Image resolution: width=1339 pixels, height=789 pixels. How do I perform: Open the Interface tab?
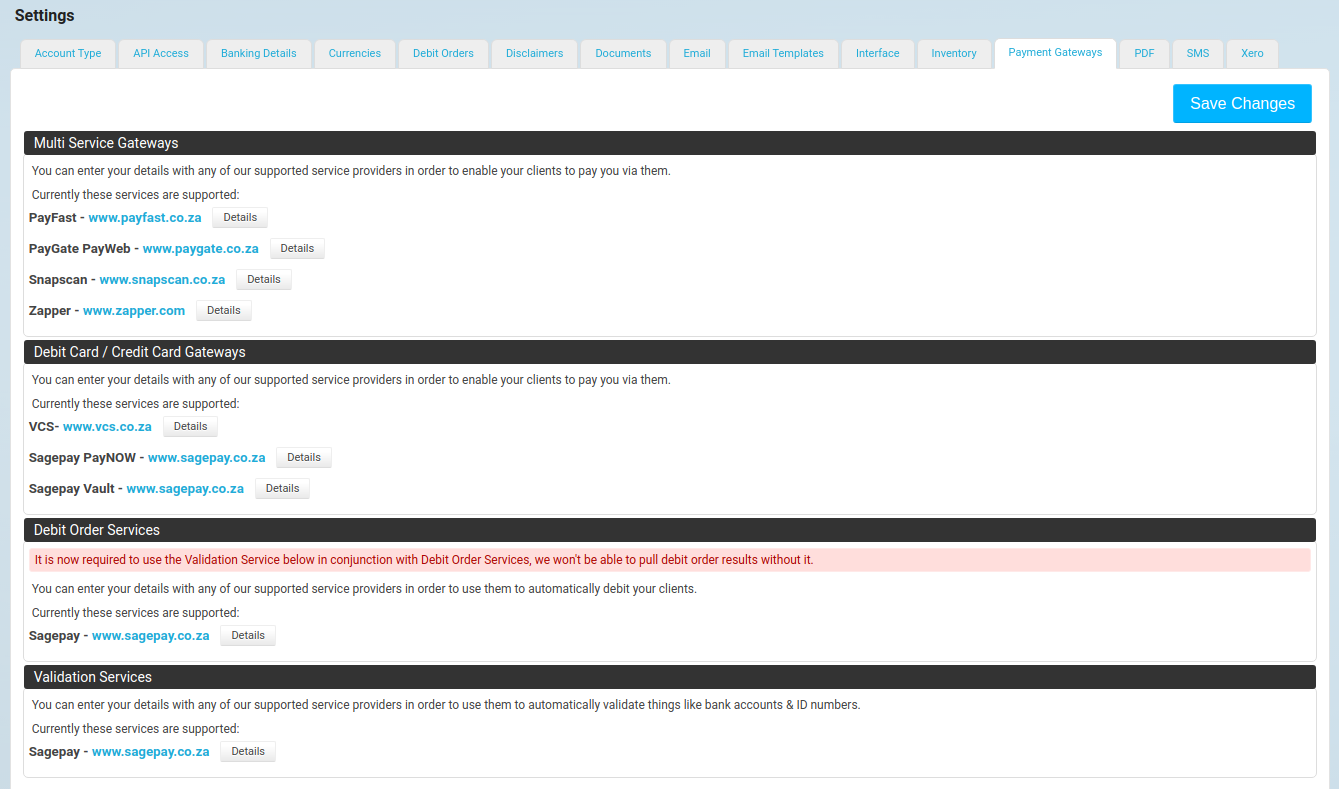click(x=878, y=53)
